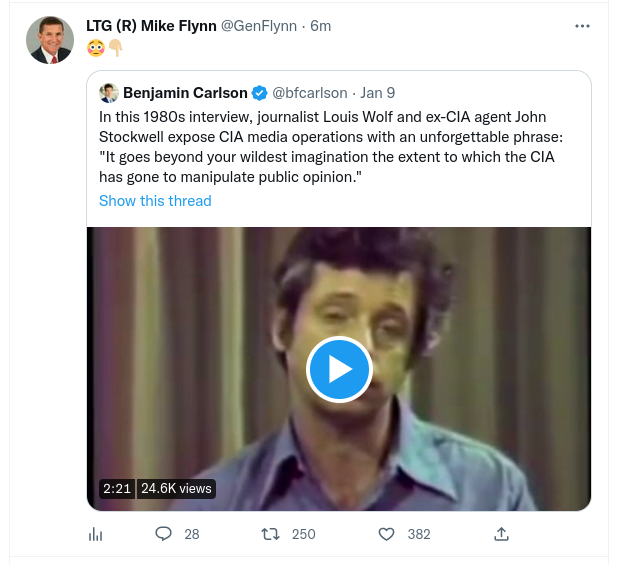
Task: Click the @bfcarlson handle
Action: [x=310, y=93]
